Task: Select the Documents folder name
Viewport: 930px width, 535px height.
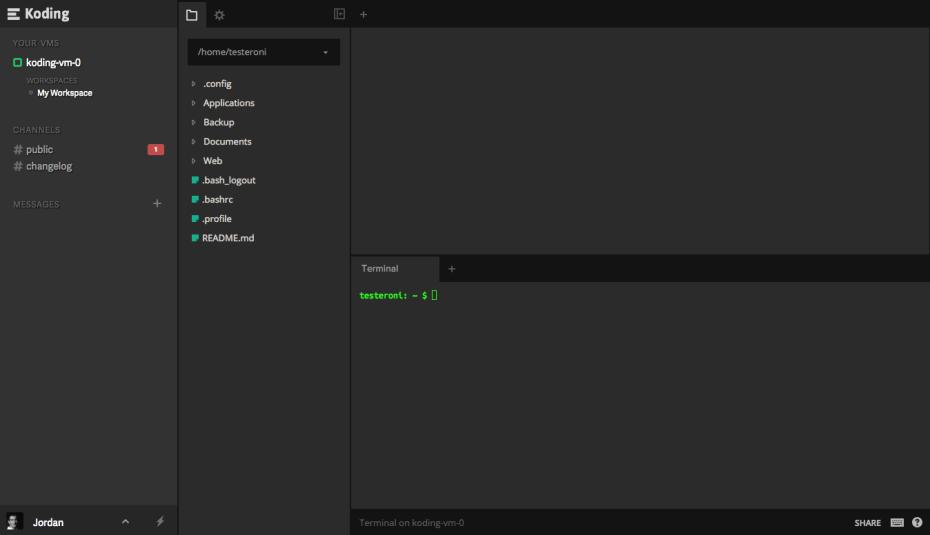Action: 227,142
